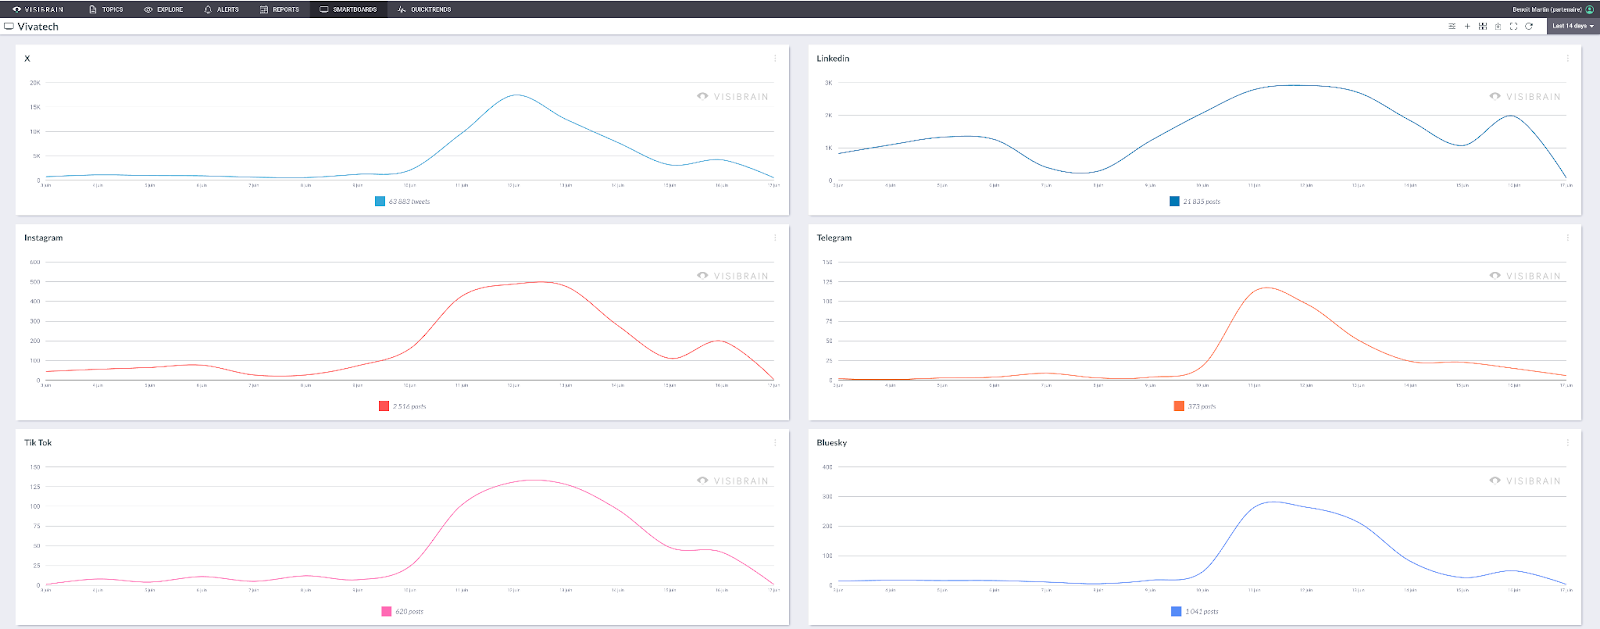Toggle the 620 posts legend series
Viewport: 1600px width, 629px height.
click(x=402, y=611)
